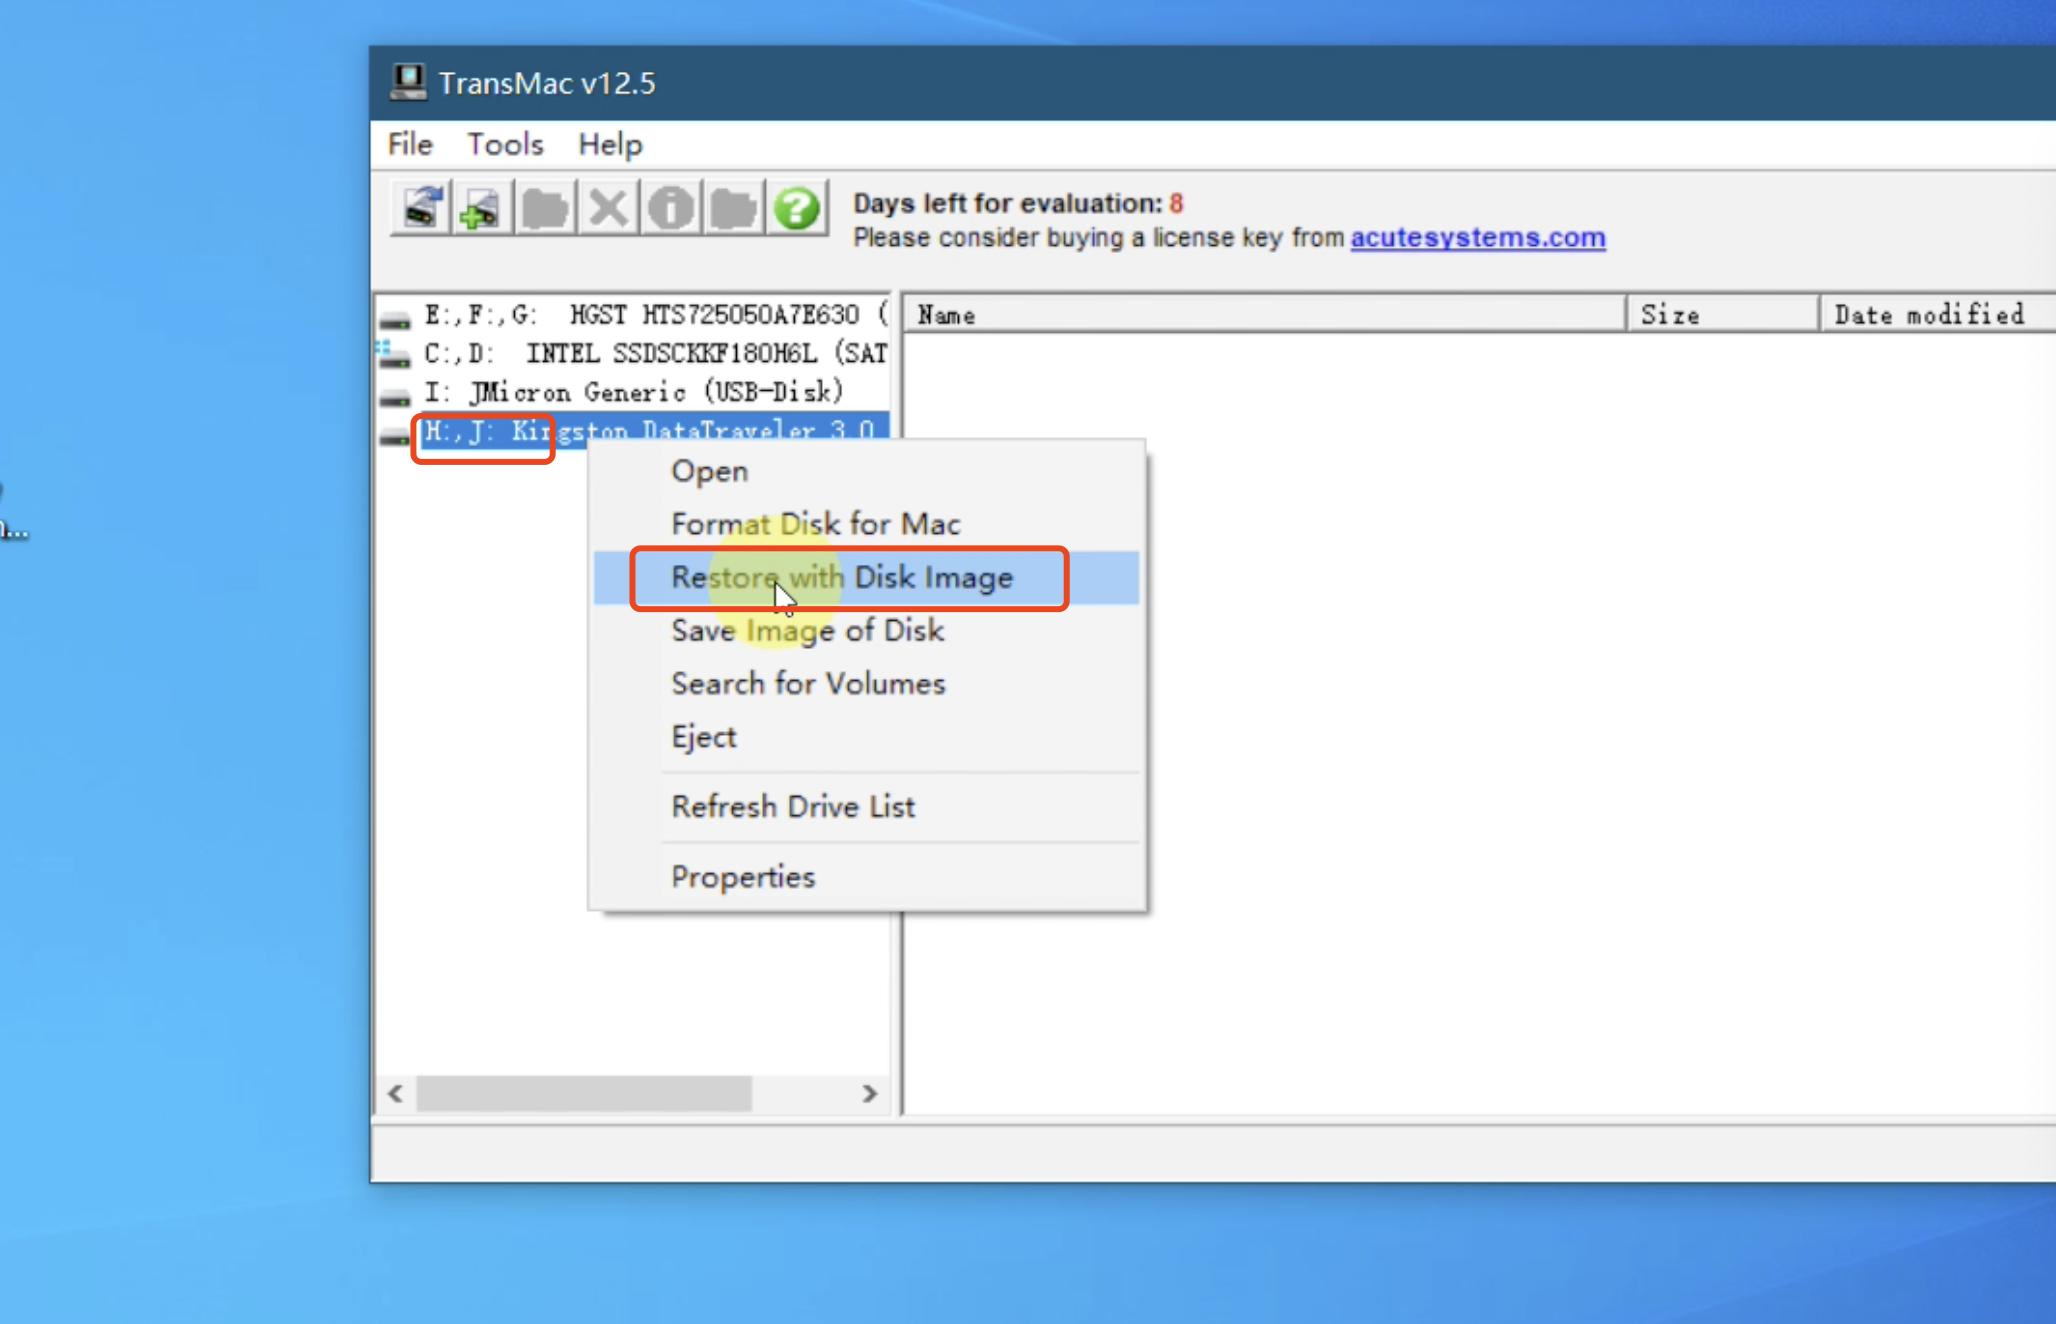Click the drive list scroll right arrow
This screenshot has width=2056, height=1324.
pos(869,1094)
